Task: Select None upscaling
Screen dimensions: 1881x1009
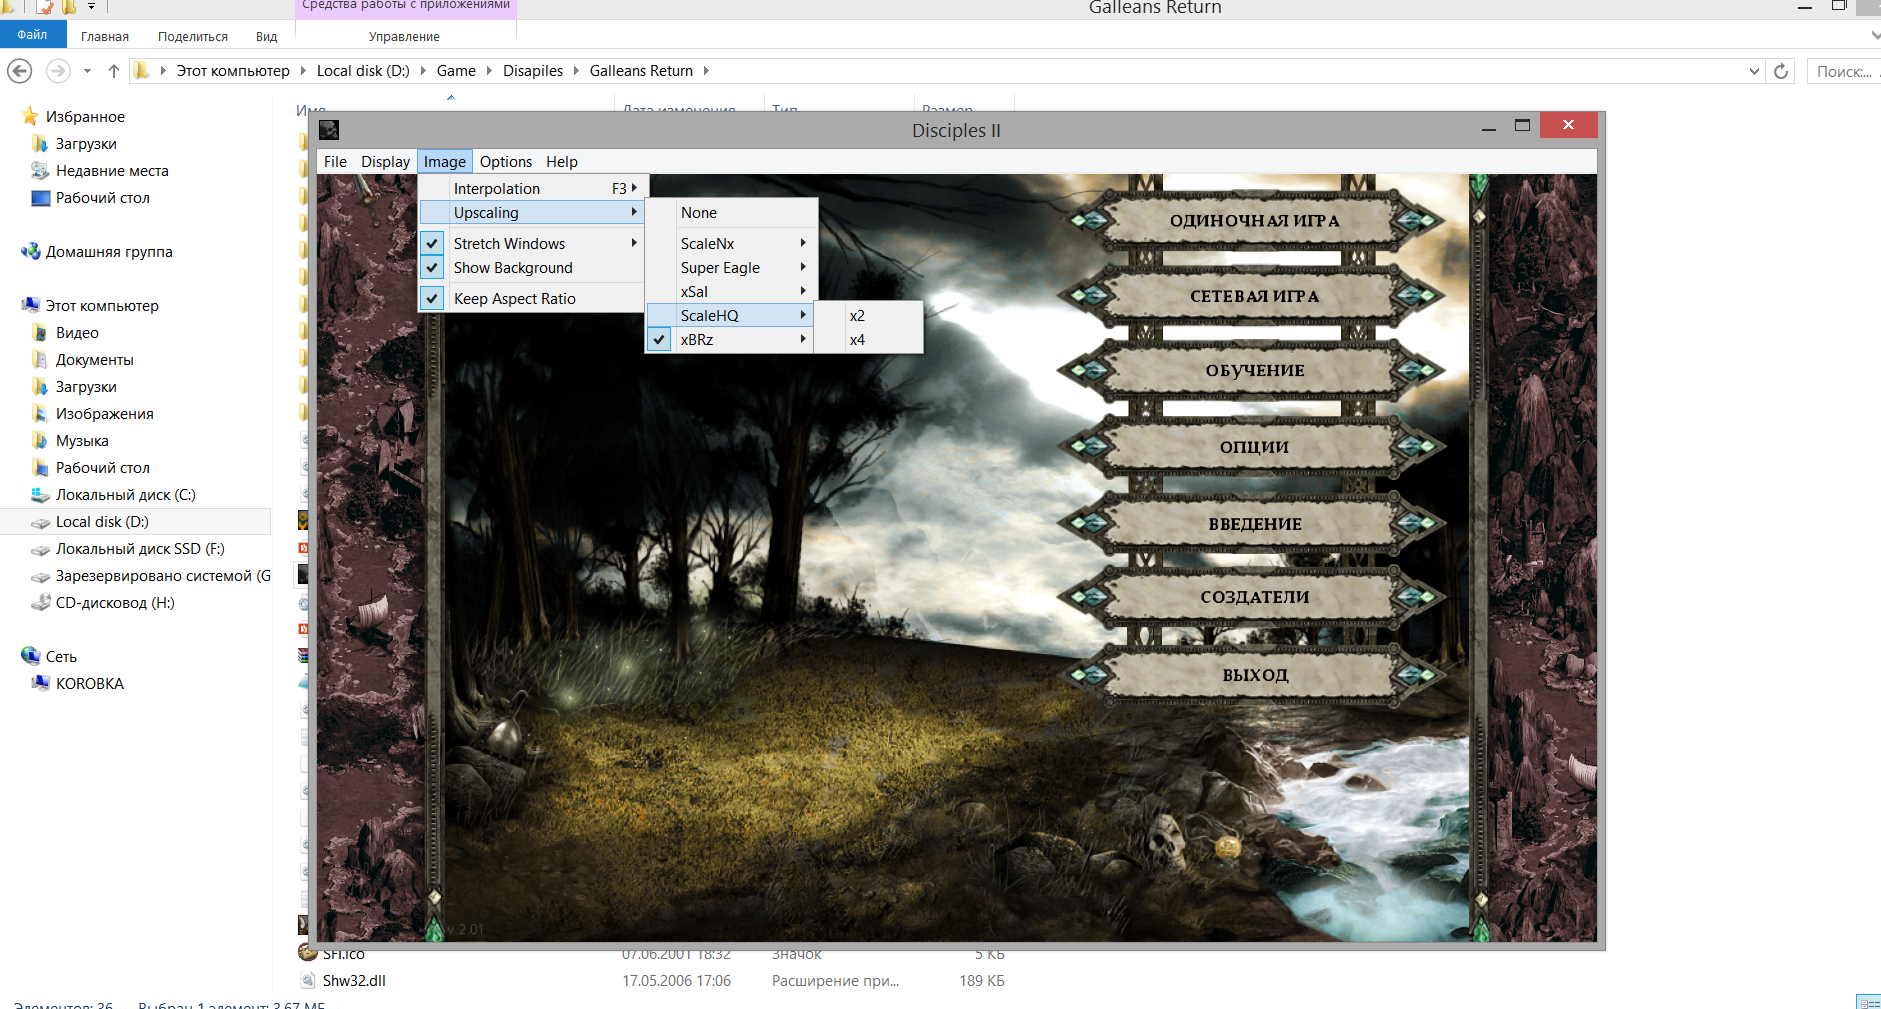Action: pos(731,212)
